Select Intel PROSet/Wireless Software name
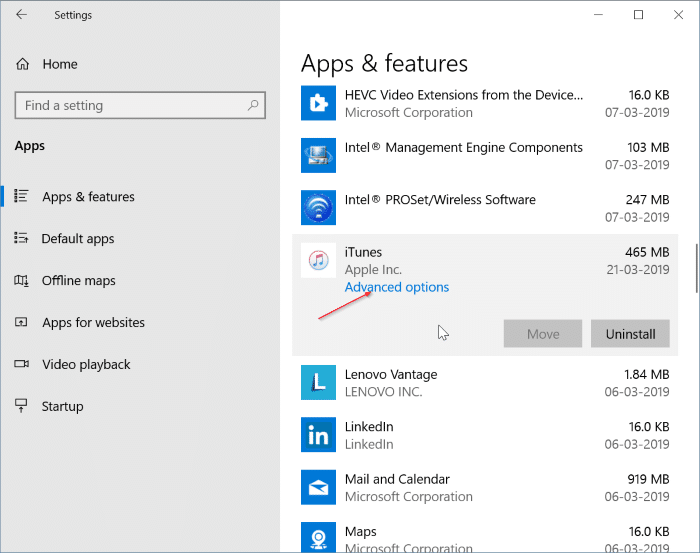The image size is (700, 553). click(x=440, y=200)
